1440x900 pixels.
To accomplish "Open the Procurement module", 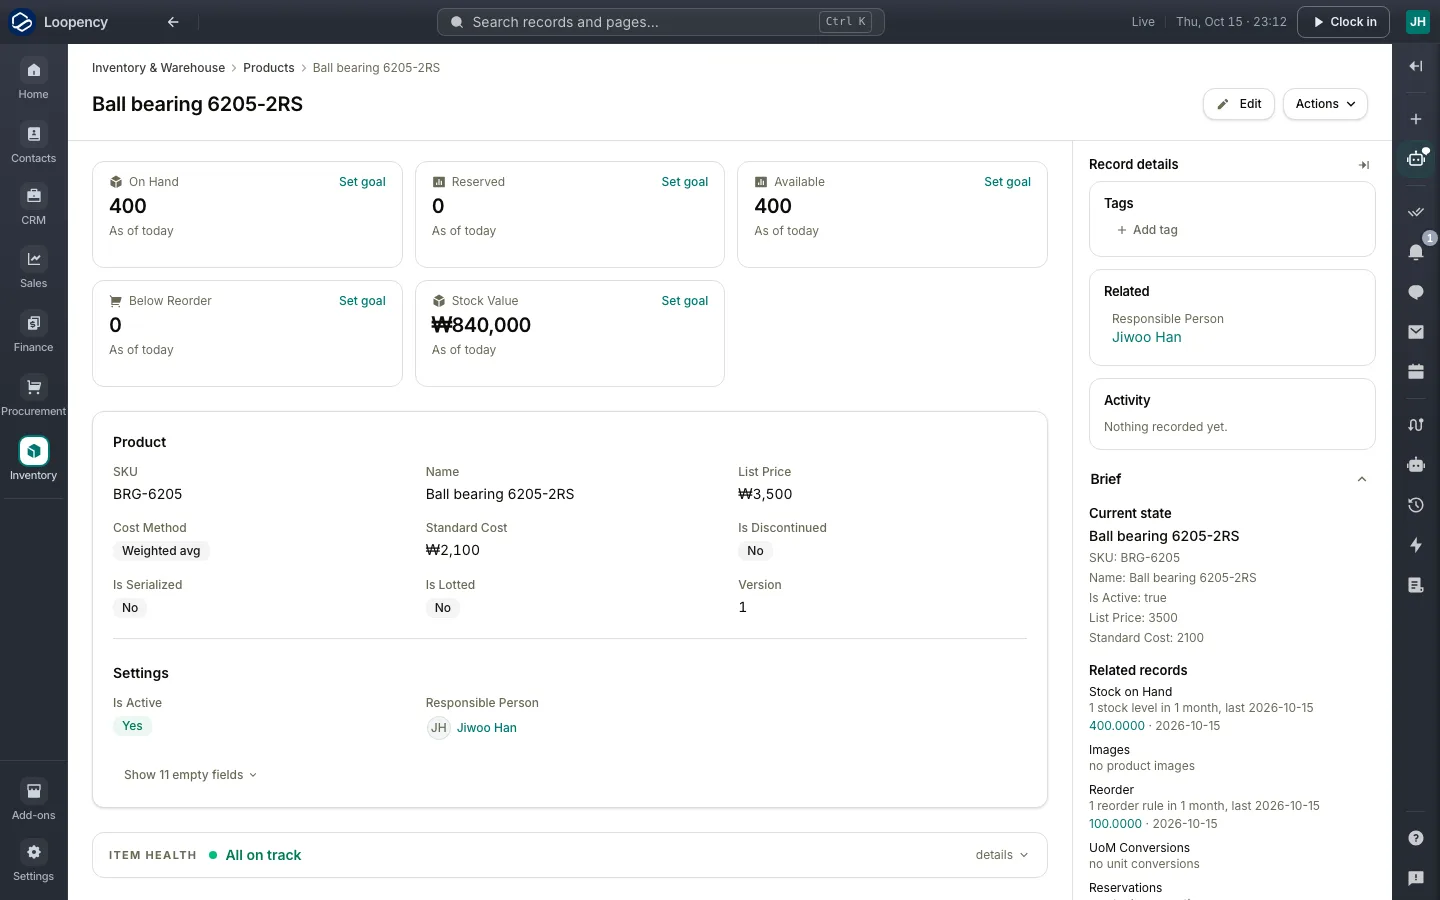I will pos(33,397).
